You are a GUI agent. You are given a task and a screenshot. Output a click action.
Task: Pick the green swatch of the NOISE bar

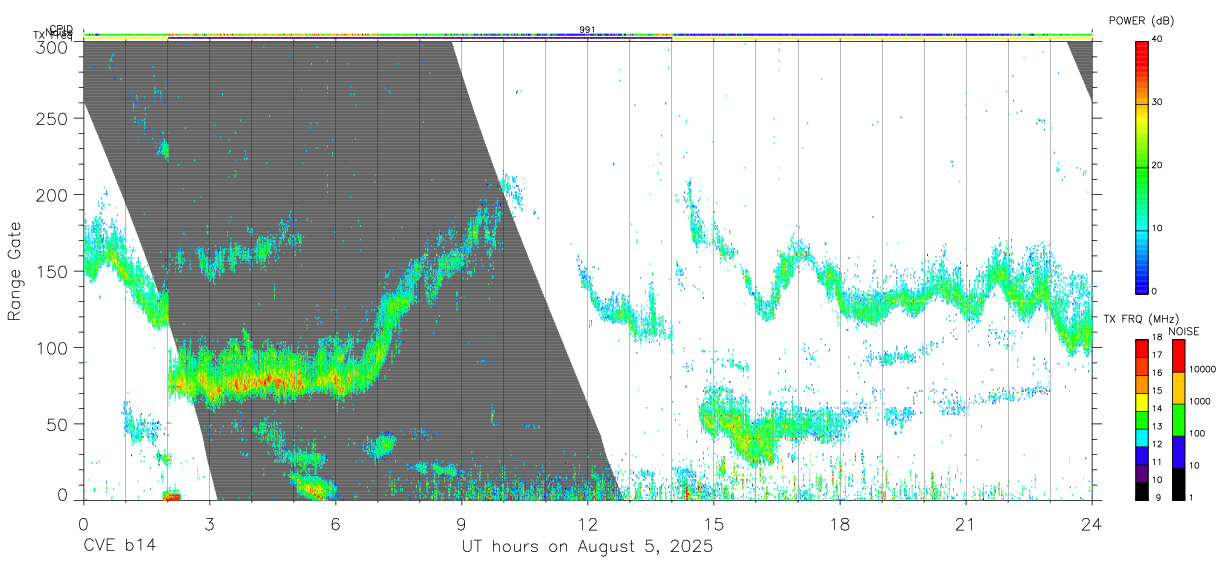pos(1177,419)
